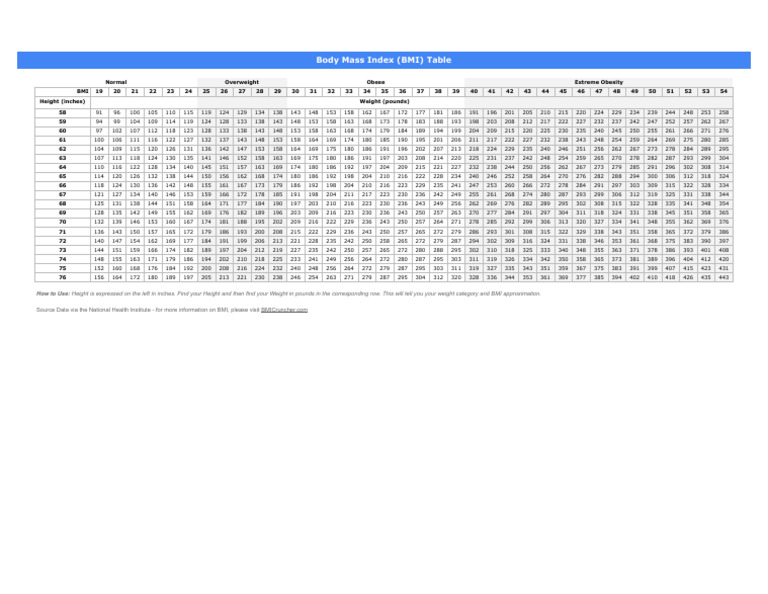The width and height of the screenshot is (768, 594).
Task: Select weight 153 at height 60, BMI 30
Action: [295, 131]
